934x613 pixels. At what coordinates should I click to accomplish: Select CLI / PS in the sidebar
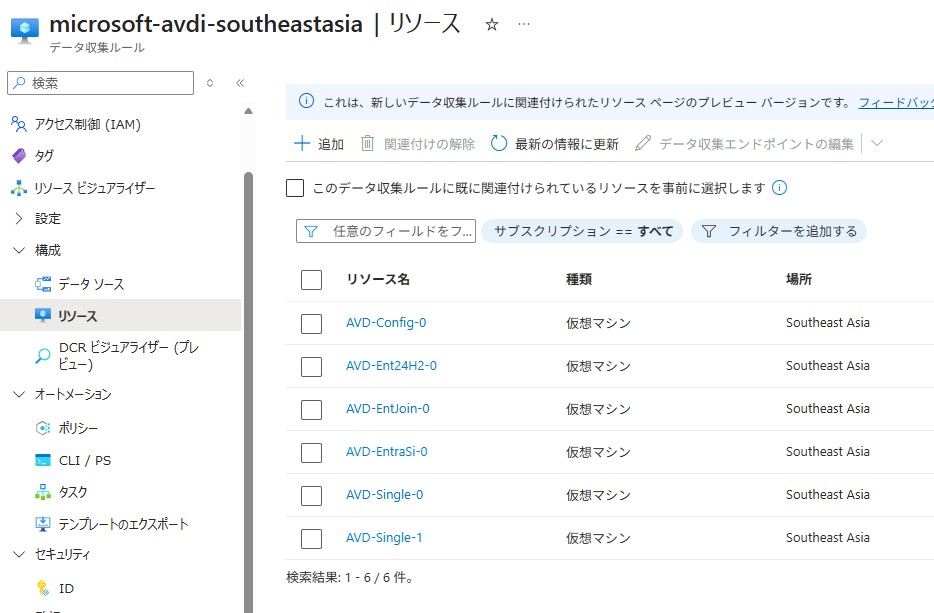pos(84,460)
